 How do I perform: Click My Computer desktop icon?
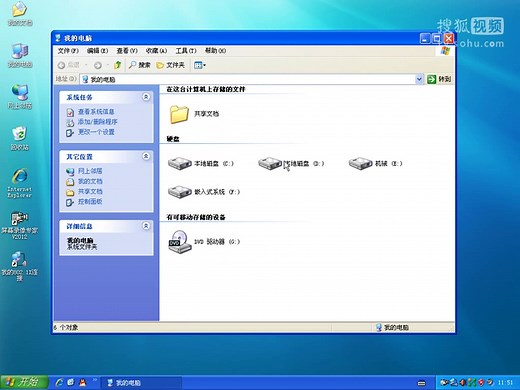pyautogui.click(x=20, y=55)
